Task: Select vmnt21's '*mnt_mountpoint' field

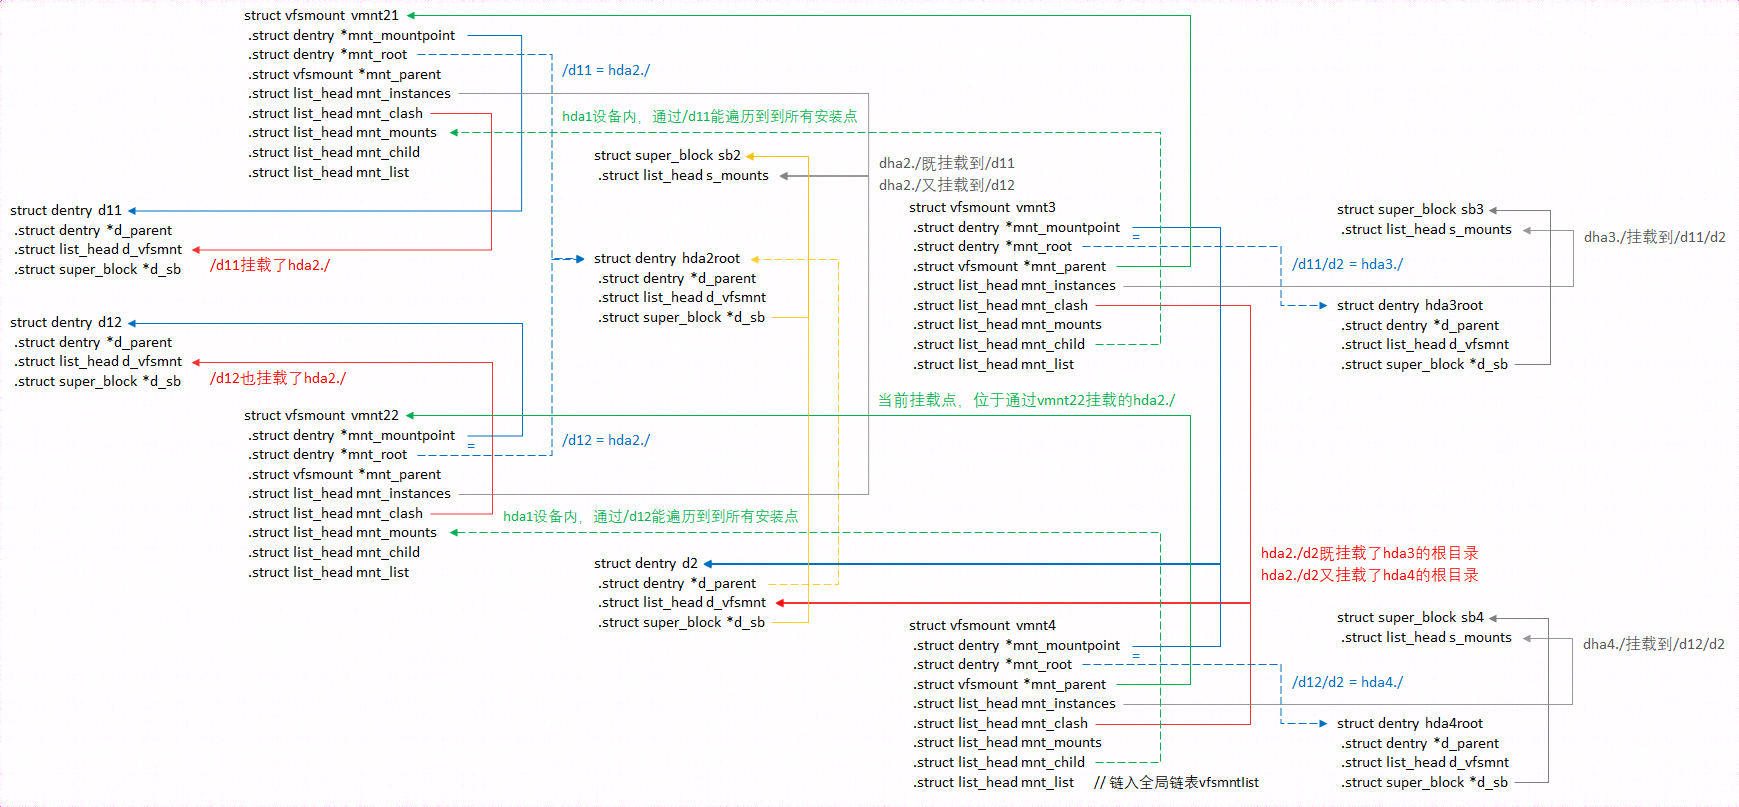Action: 352,35
